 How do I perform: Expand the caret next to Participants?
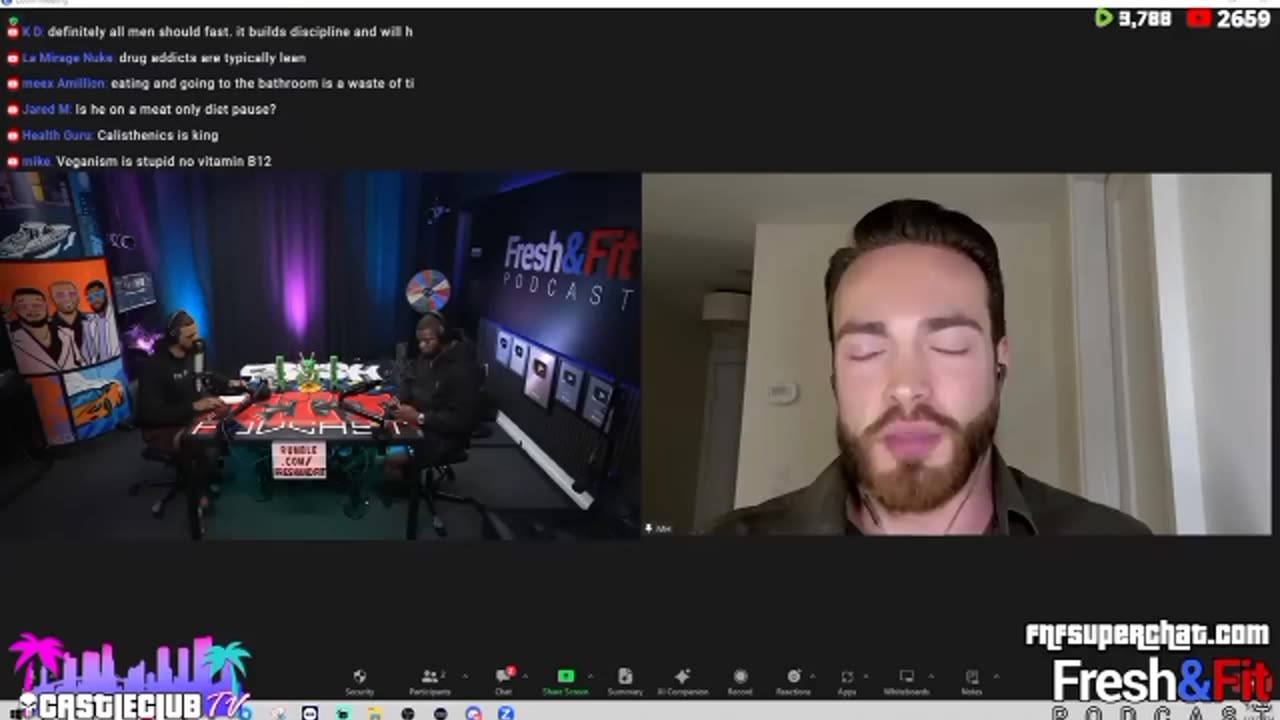464,677
